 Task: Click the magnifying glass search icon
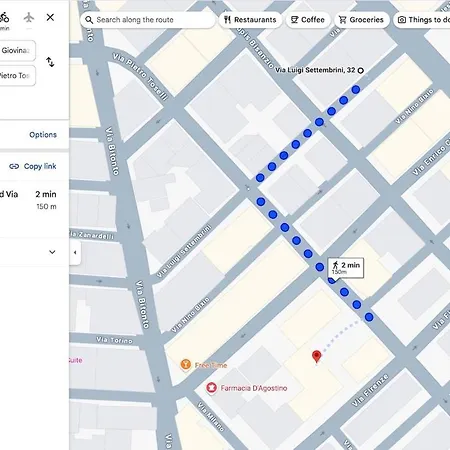[x=89, y=20]
